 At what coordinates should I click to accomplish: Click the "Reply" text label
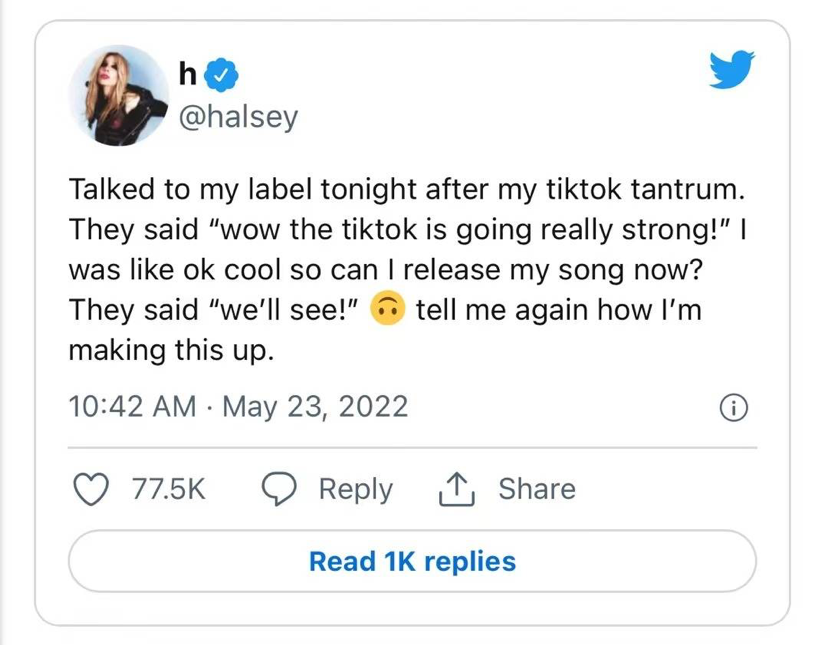click(355, 489)
